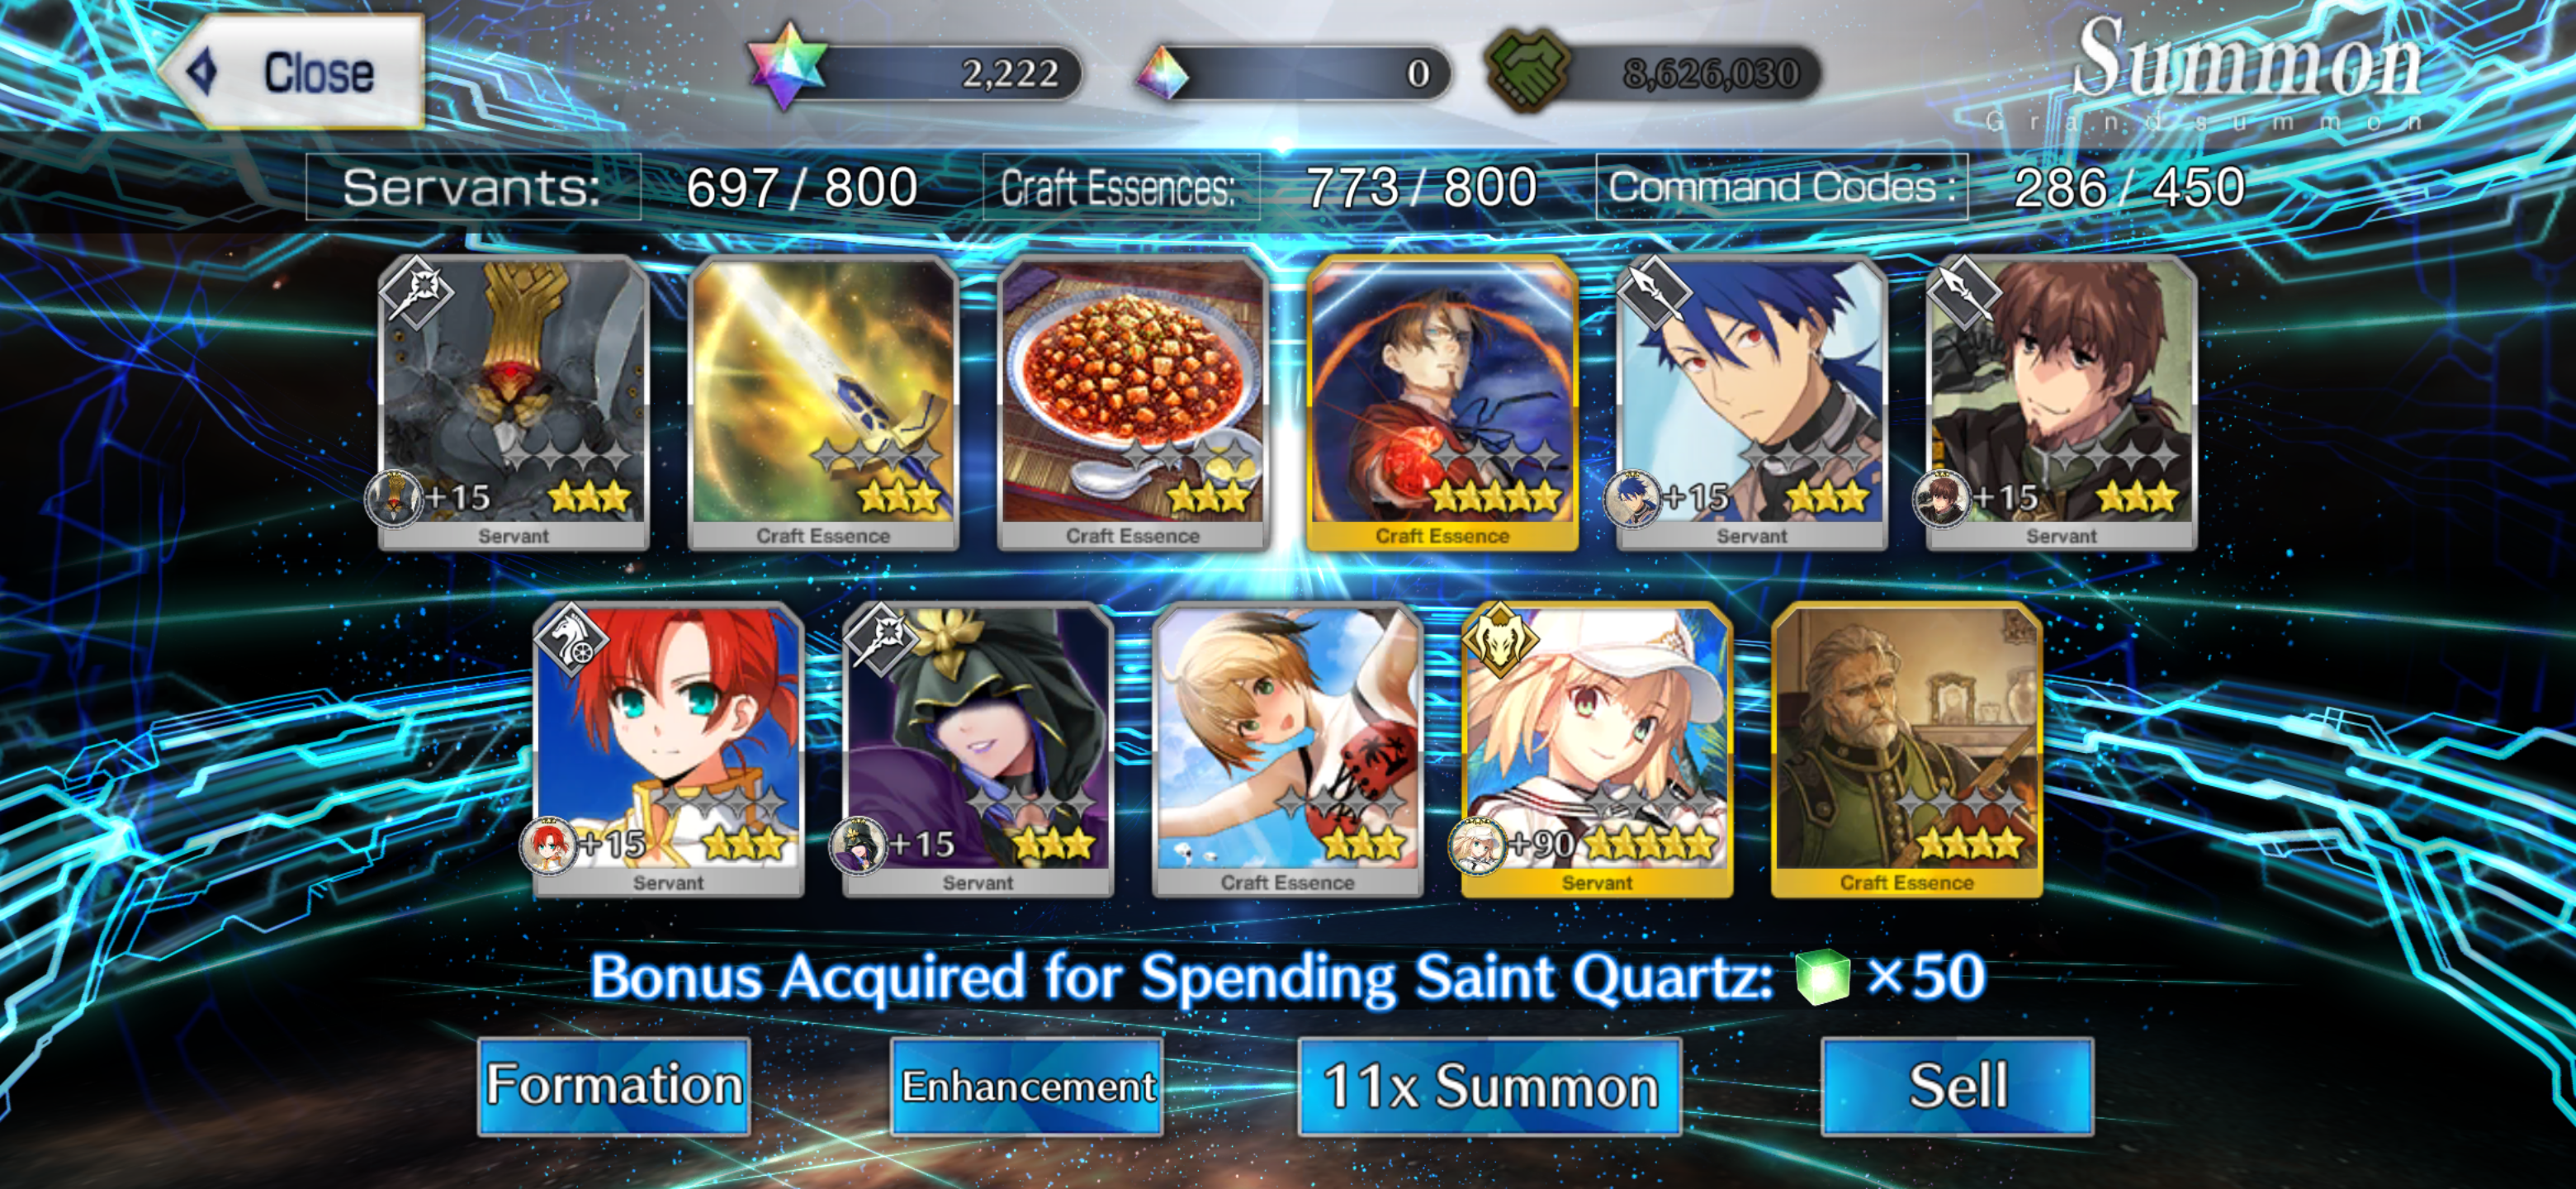Go to the Enhancement screen
The height and width of the screenshot is (1189, 2576).
pyautogui.click(x=1027, y=1086)
